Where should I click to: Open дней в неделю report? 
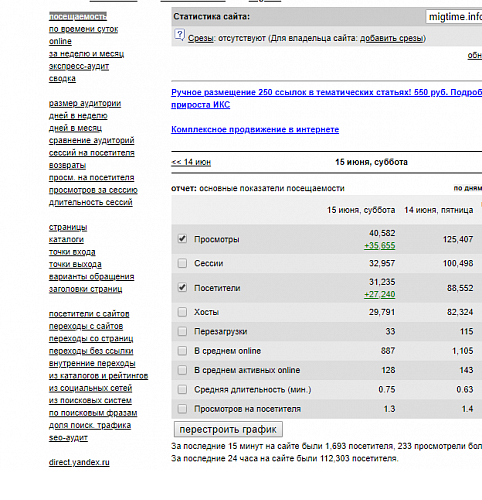coord(78,116)
